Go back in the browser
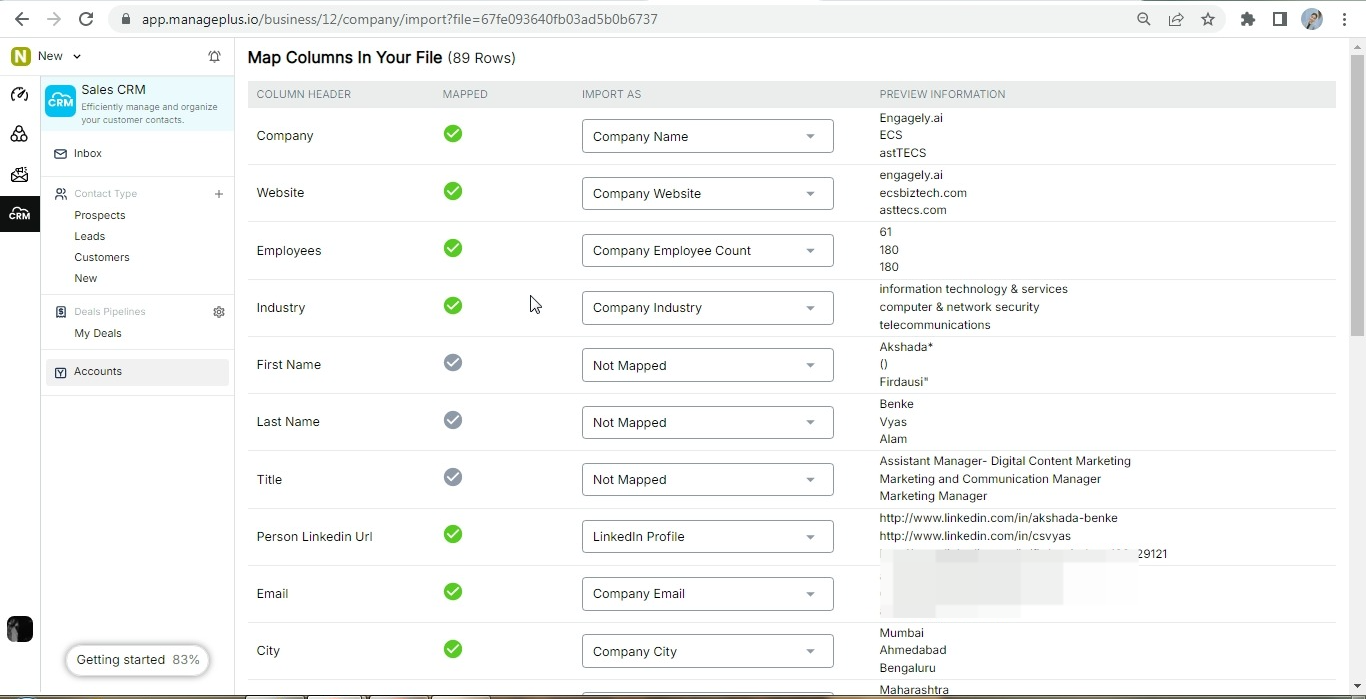This screenshot has height=699, width=1366. click(22, 19)
